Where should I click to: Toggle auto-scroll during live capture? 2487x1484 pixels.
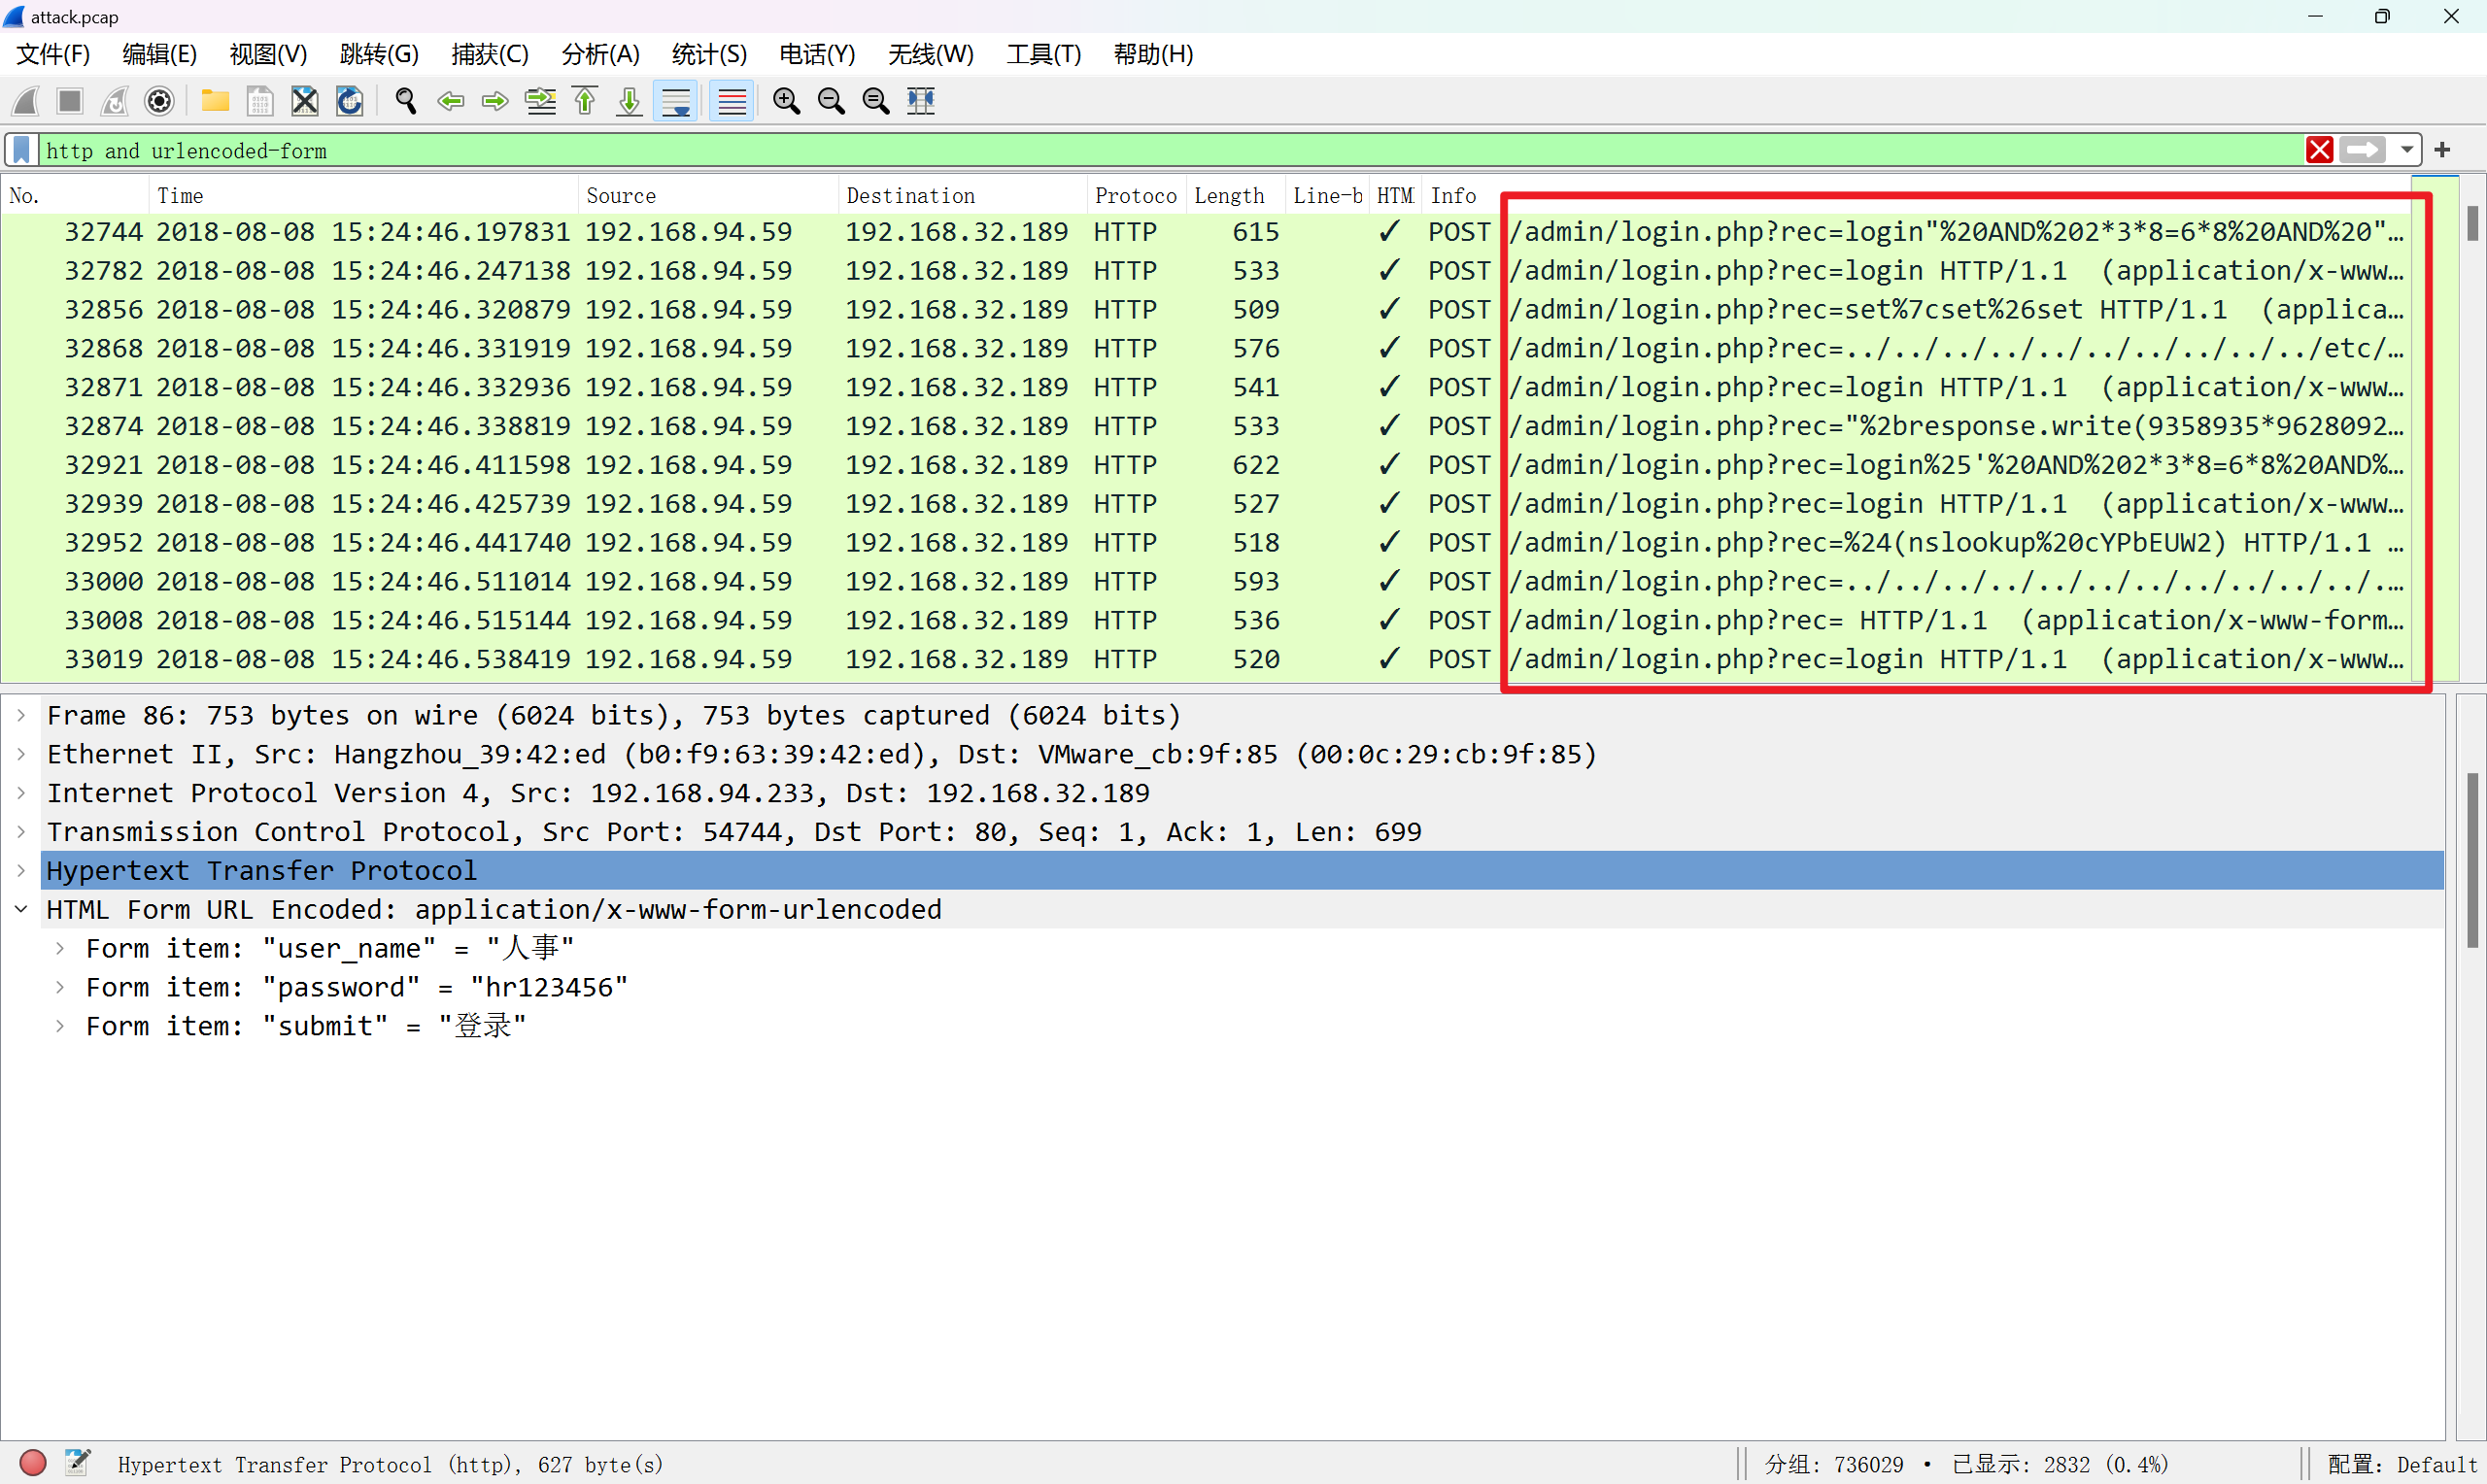point(676,101)
